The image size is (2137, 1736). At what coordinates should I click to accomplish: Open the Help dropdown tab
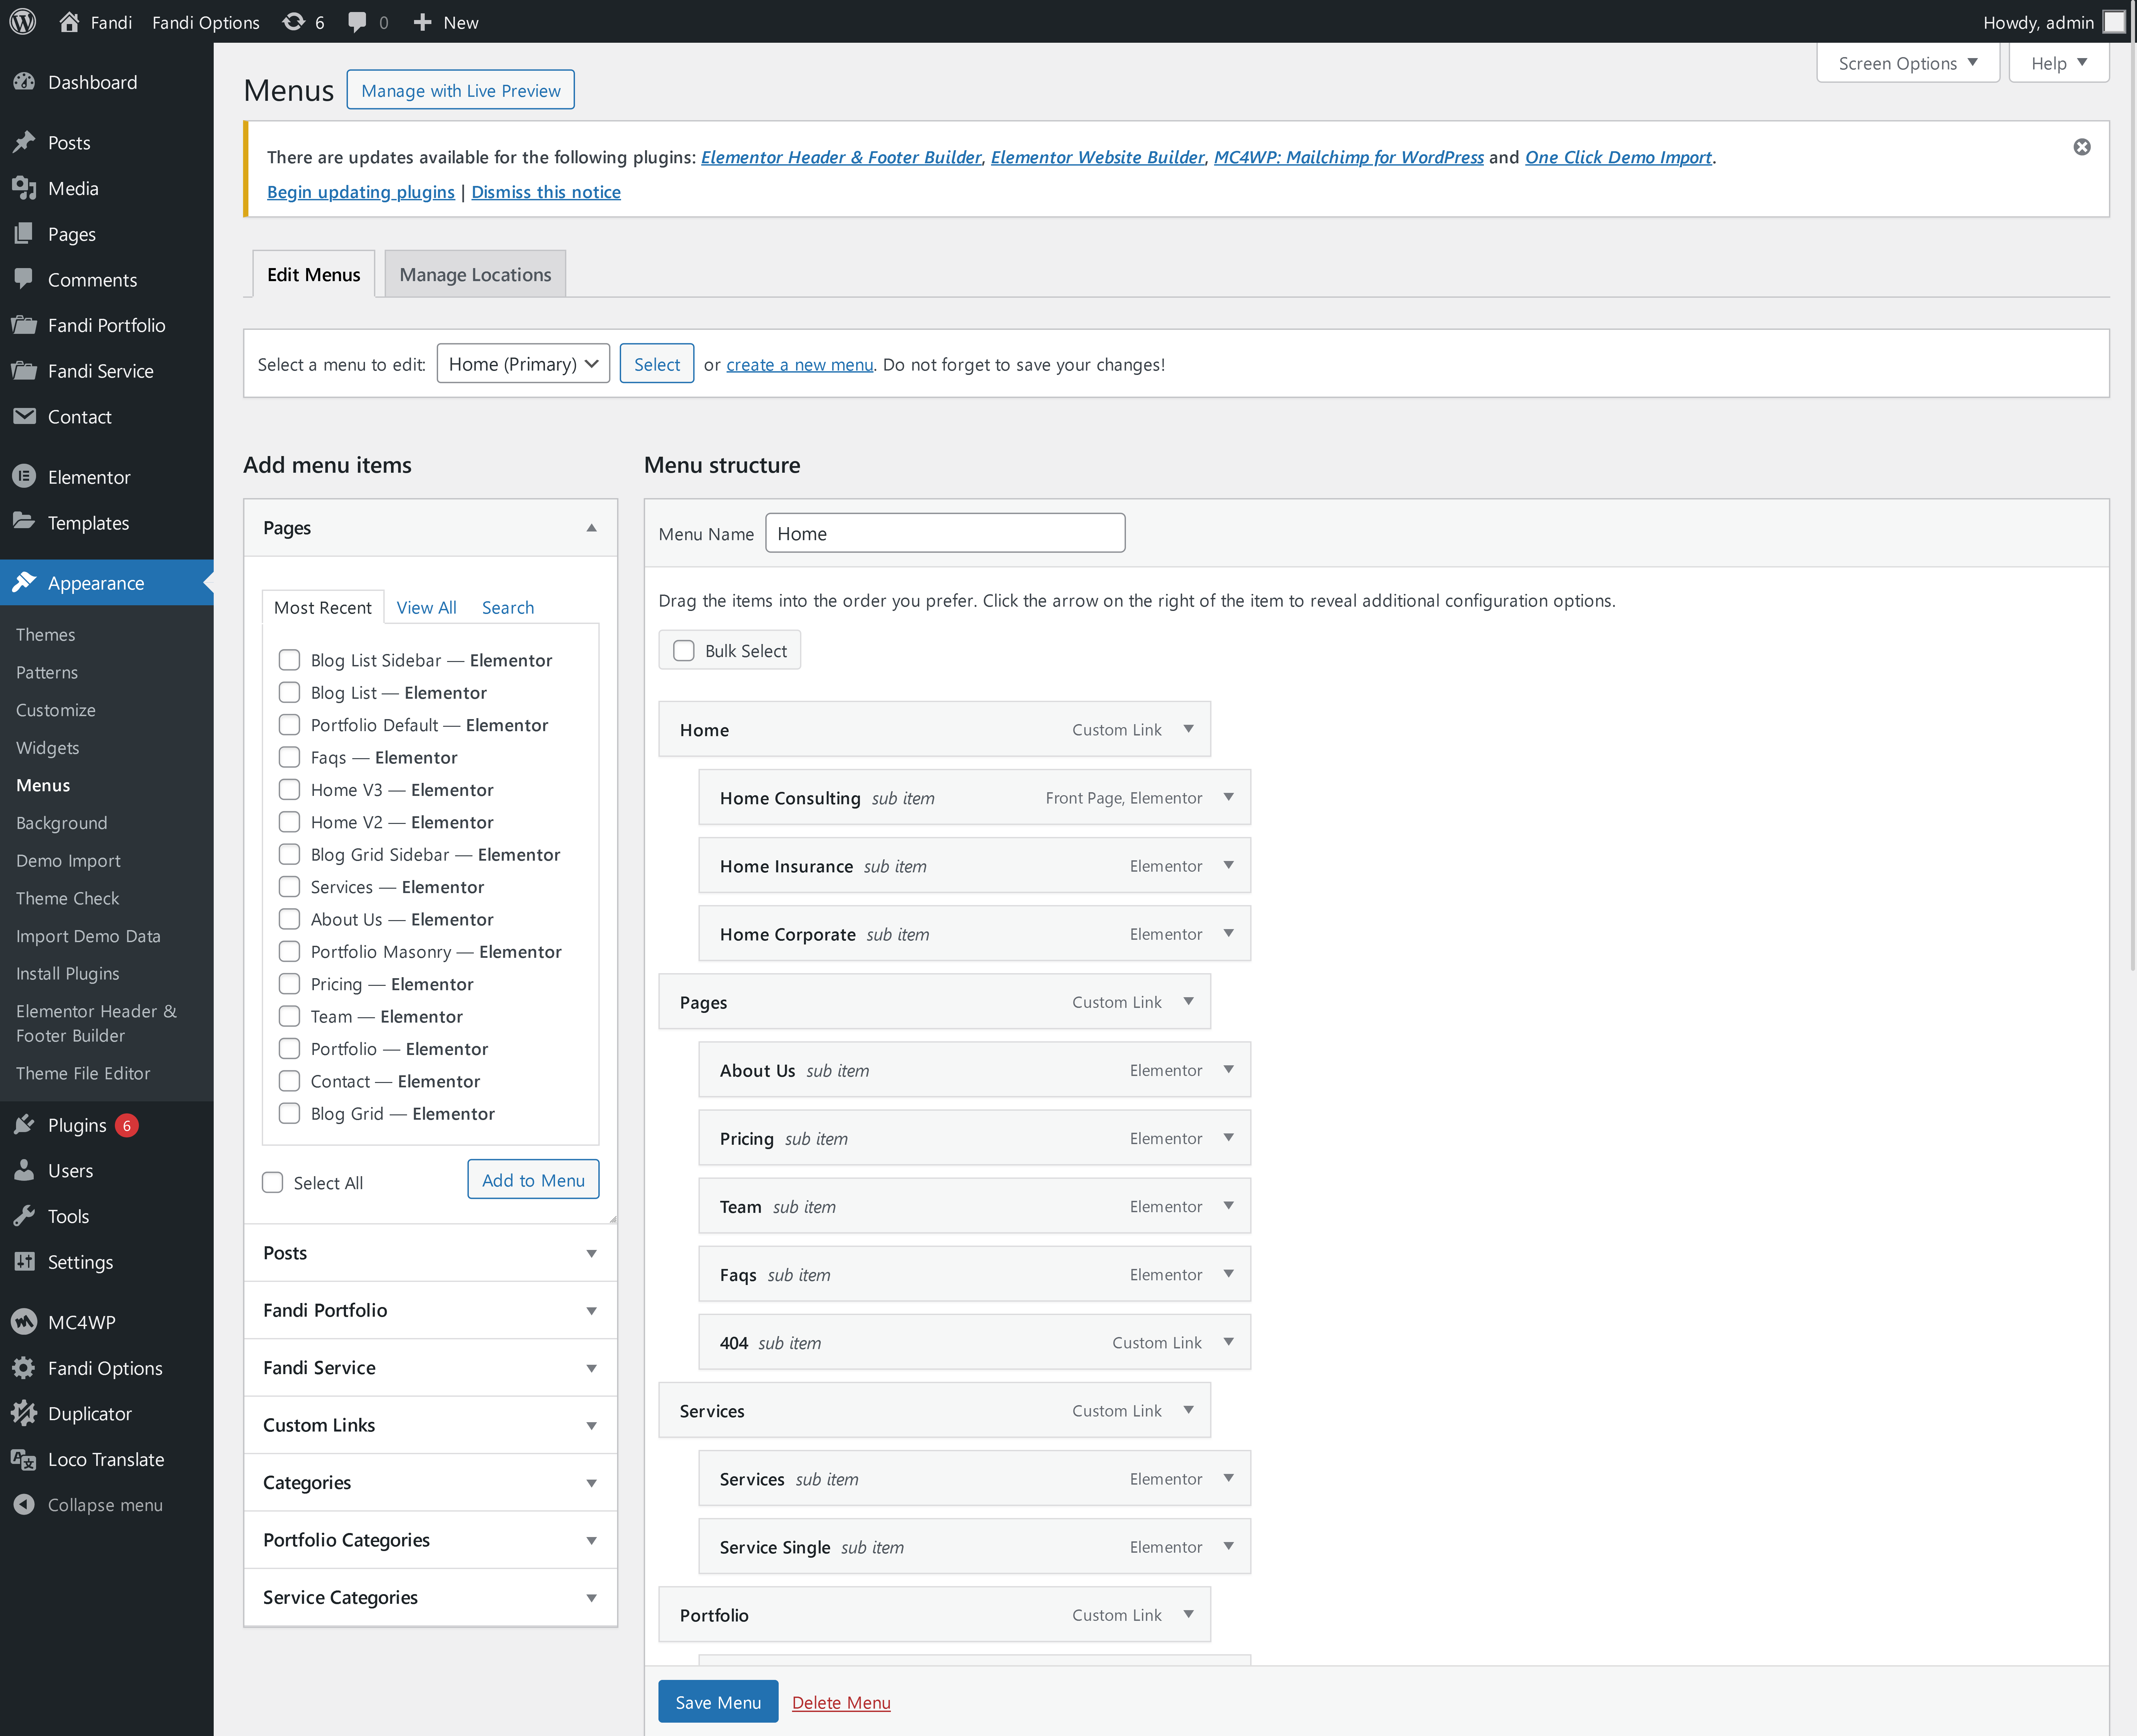(2059, 63)
